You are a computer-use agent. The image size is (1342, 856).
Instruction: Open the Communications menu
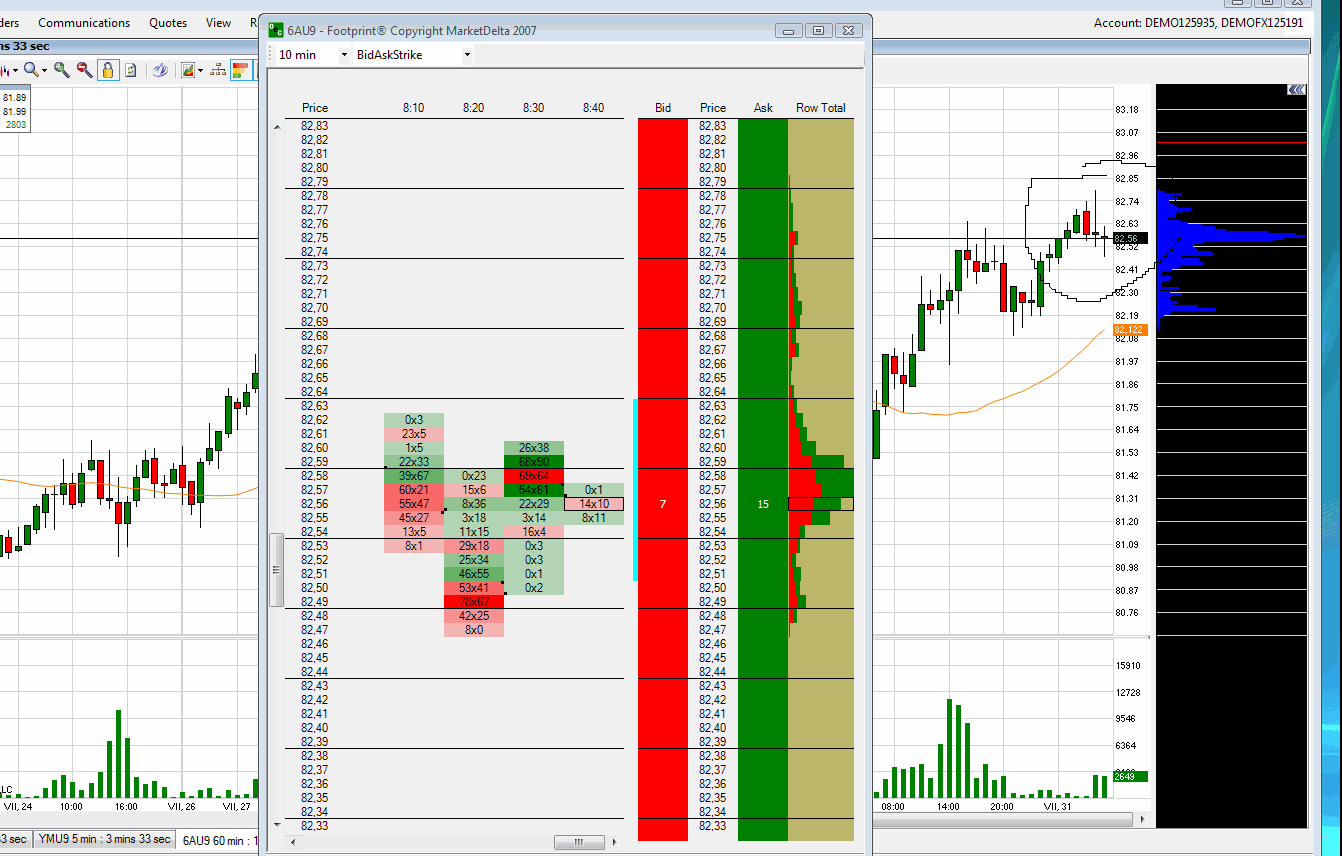[x=84, y=22]
